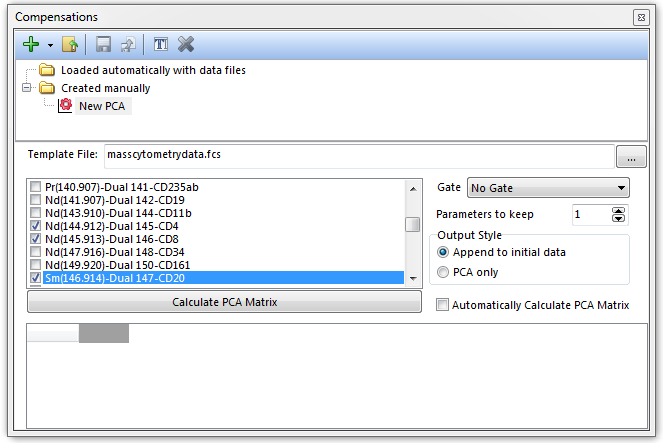Open the Gate dropdown showing No Gate
Viewport: 663px width, 443px height.
(x=547, y=188)
